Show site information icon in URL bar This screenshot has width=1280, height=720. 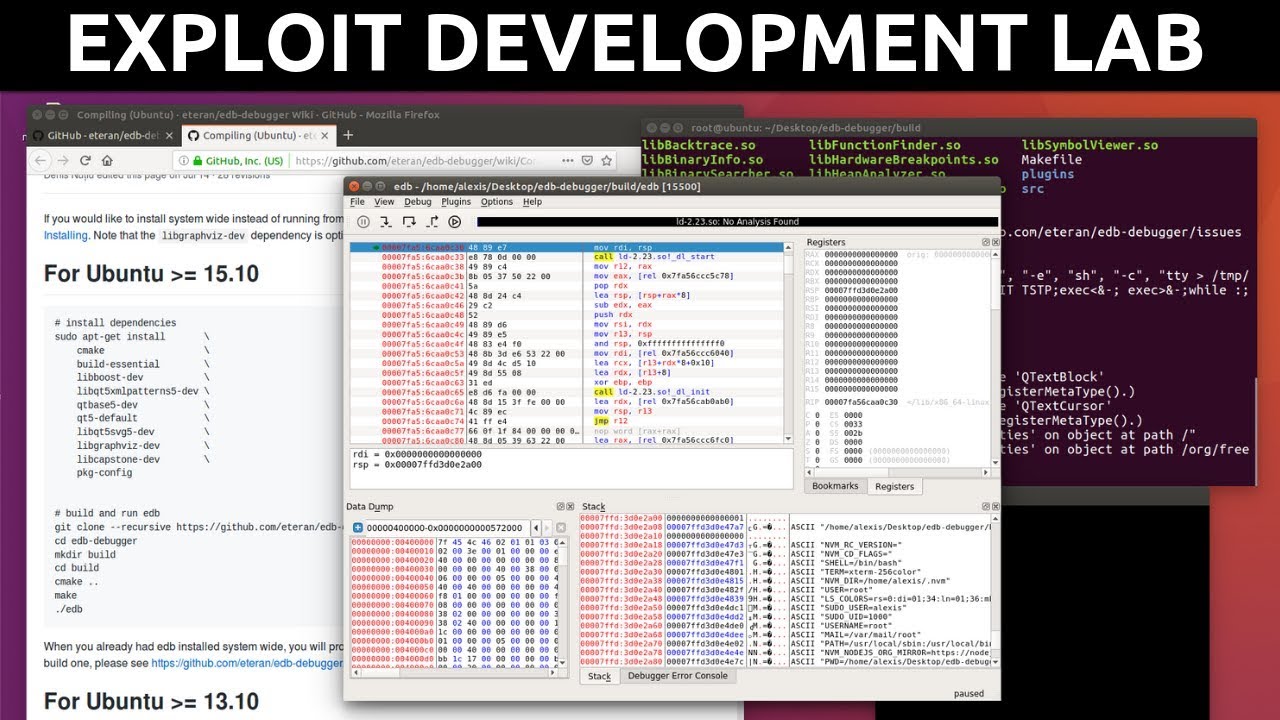pos(184,160)
